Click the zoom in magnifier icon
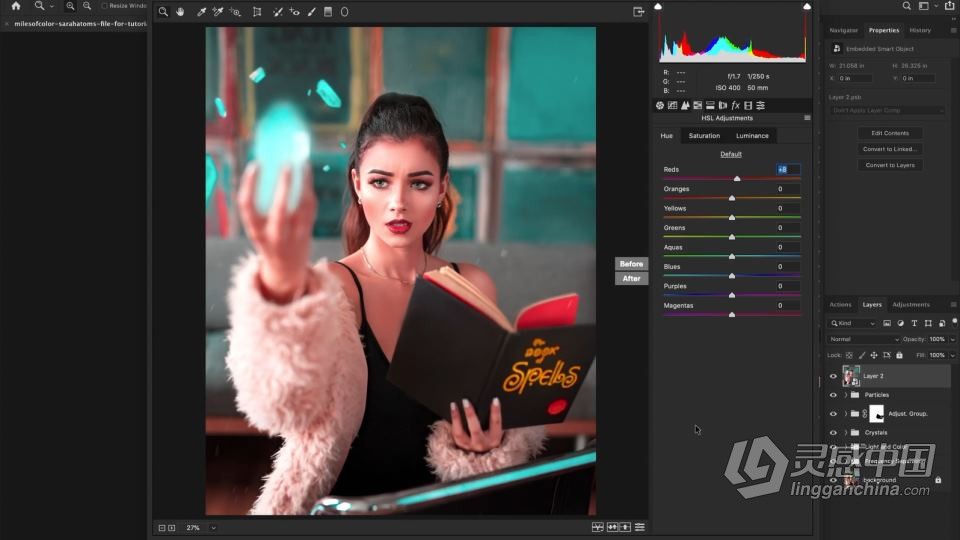This screenshot has height=540, width=960. point(70,6)
